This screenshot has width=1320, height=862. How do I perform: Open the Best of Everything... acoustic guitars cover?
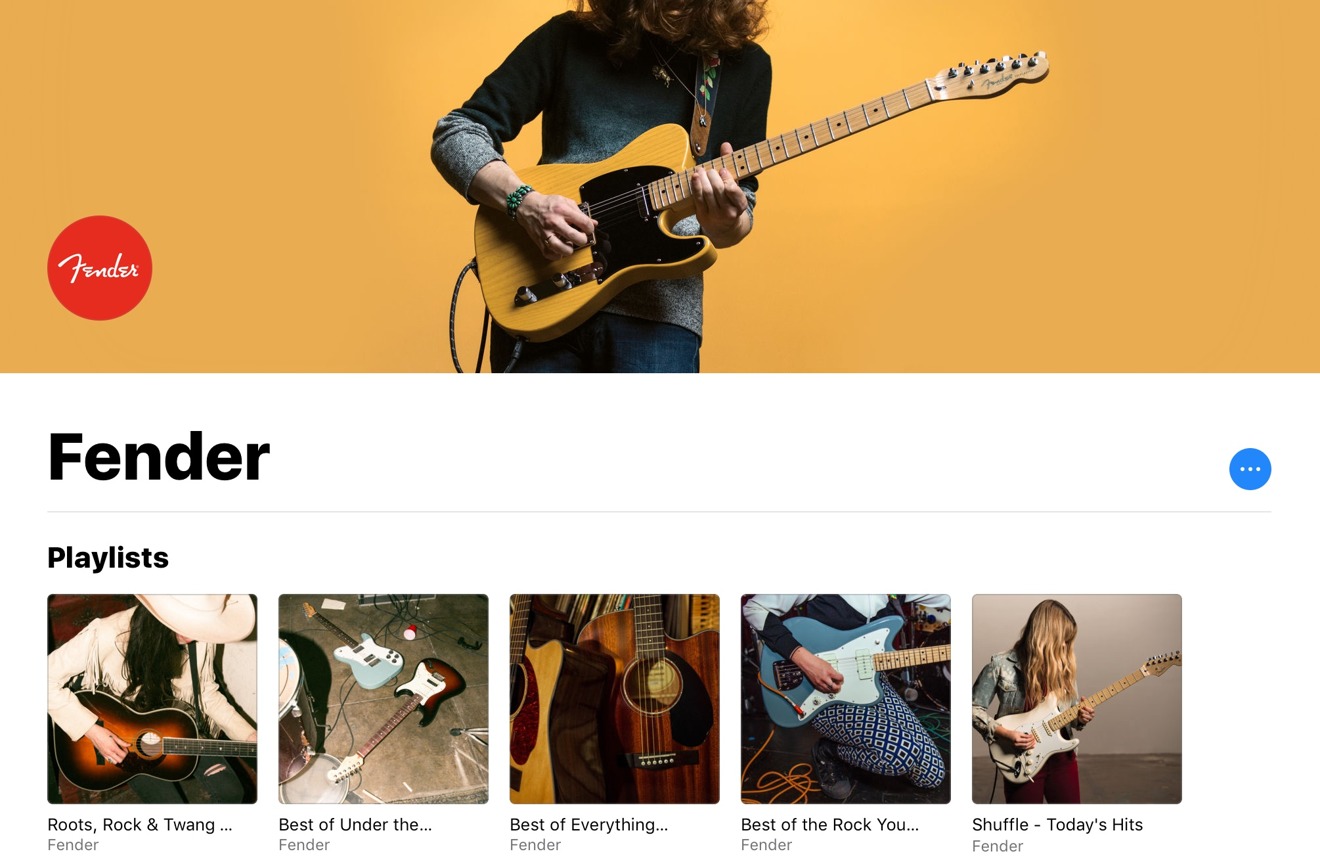pyautogui.click(x=614, y=699)
